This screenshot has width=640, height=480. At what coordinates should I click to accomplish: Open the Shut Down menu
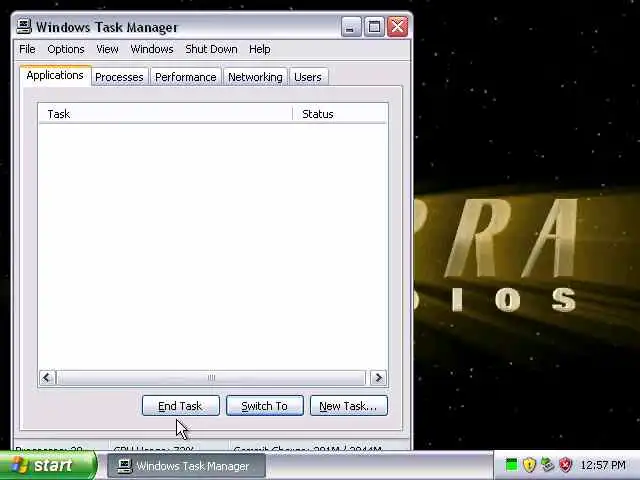(x=211, y=49)
